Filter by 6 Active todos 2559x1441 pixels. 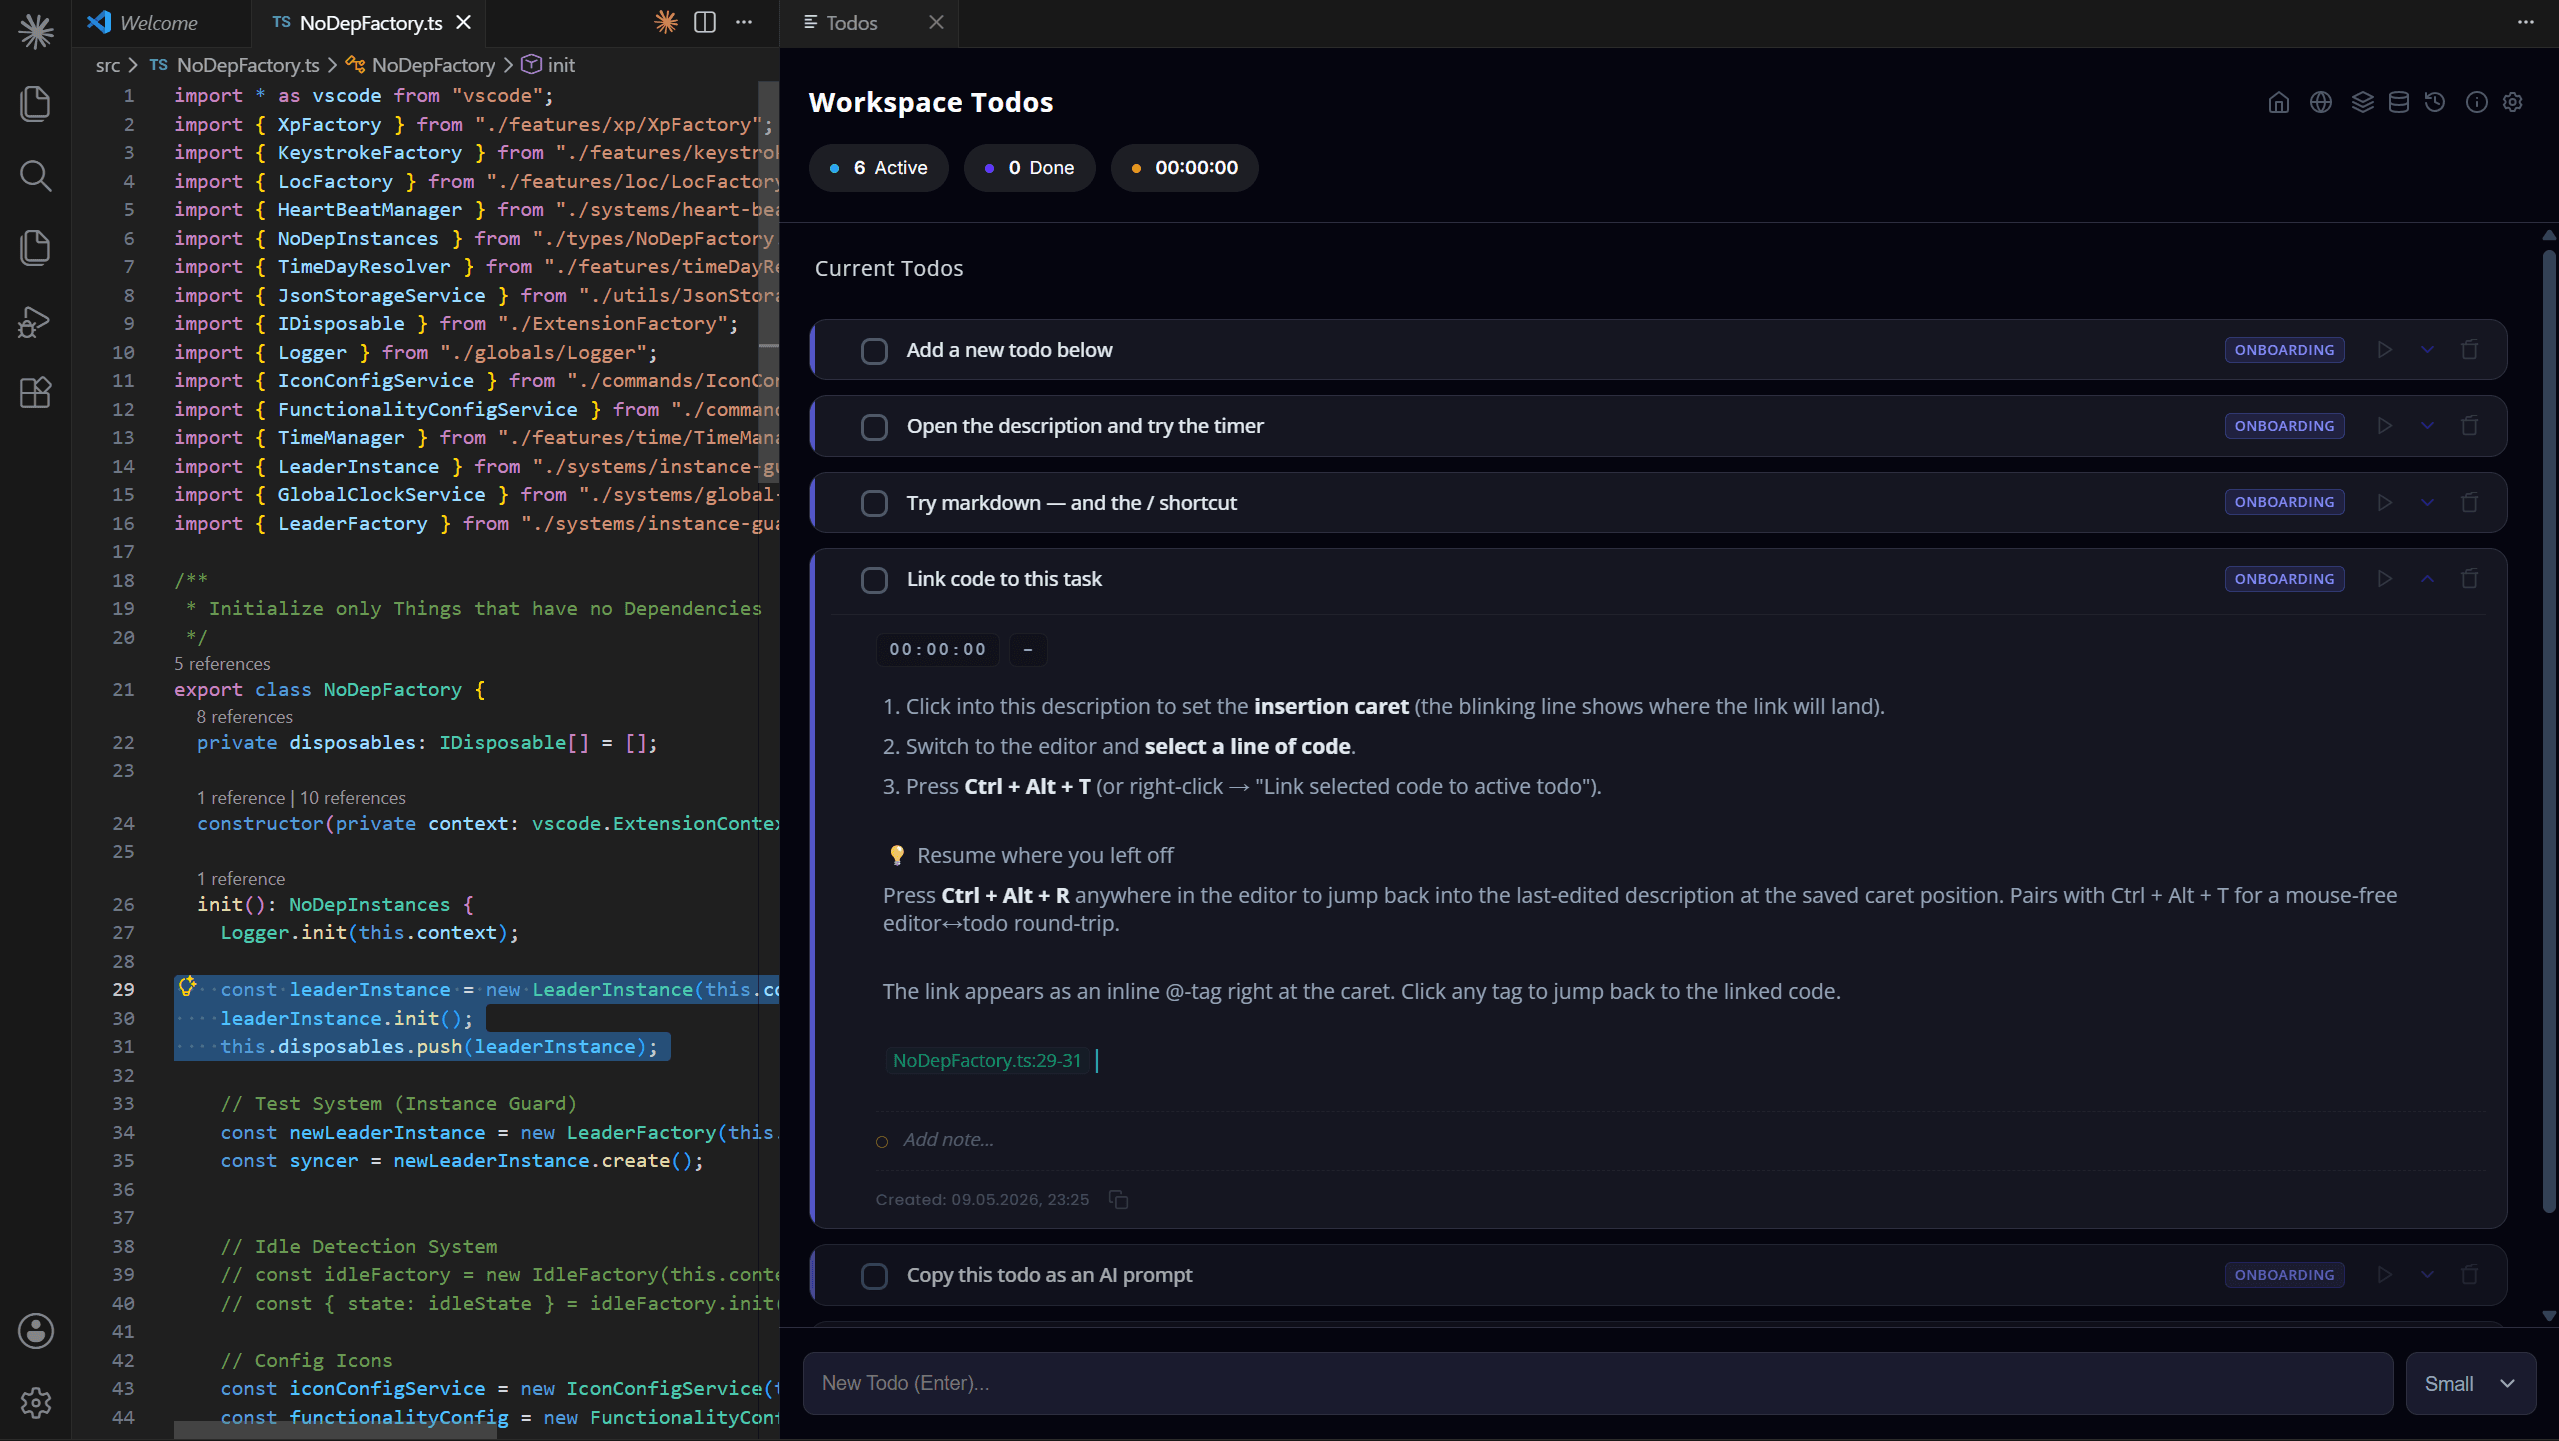[x=878, y=168]
